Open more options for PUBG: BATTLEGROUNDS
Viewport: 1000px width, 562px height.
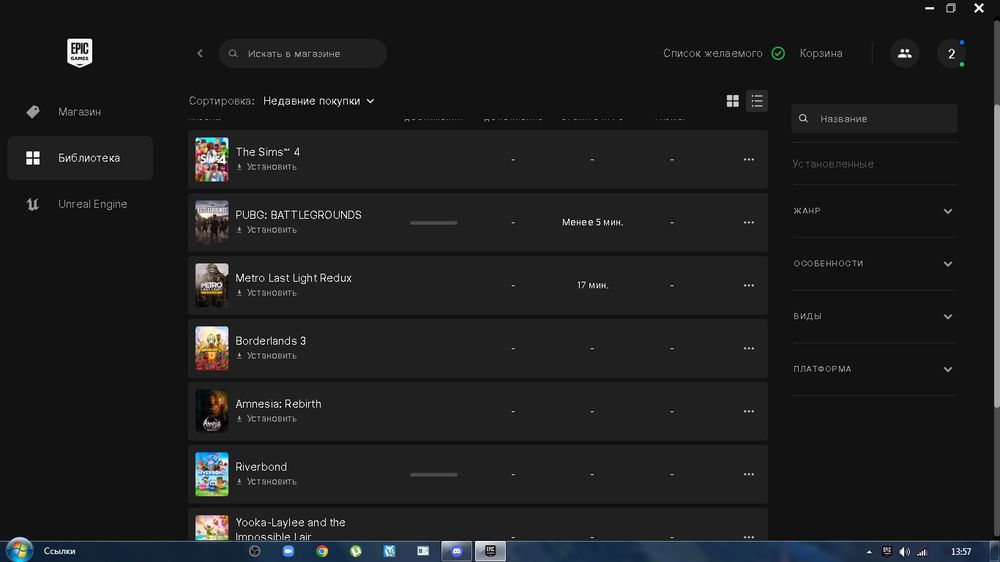point(749,223)
